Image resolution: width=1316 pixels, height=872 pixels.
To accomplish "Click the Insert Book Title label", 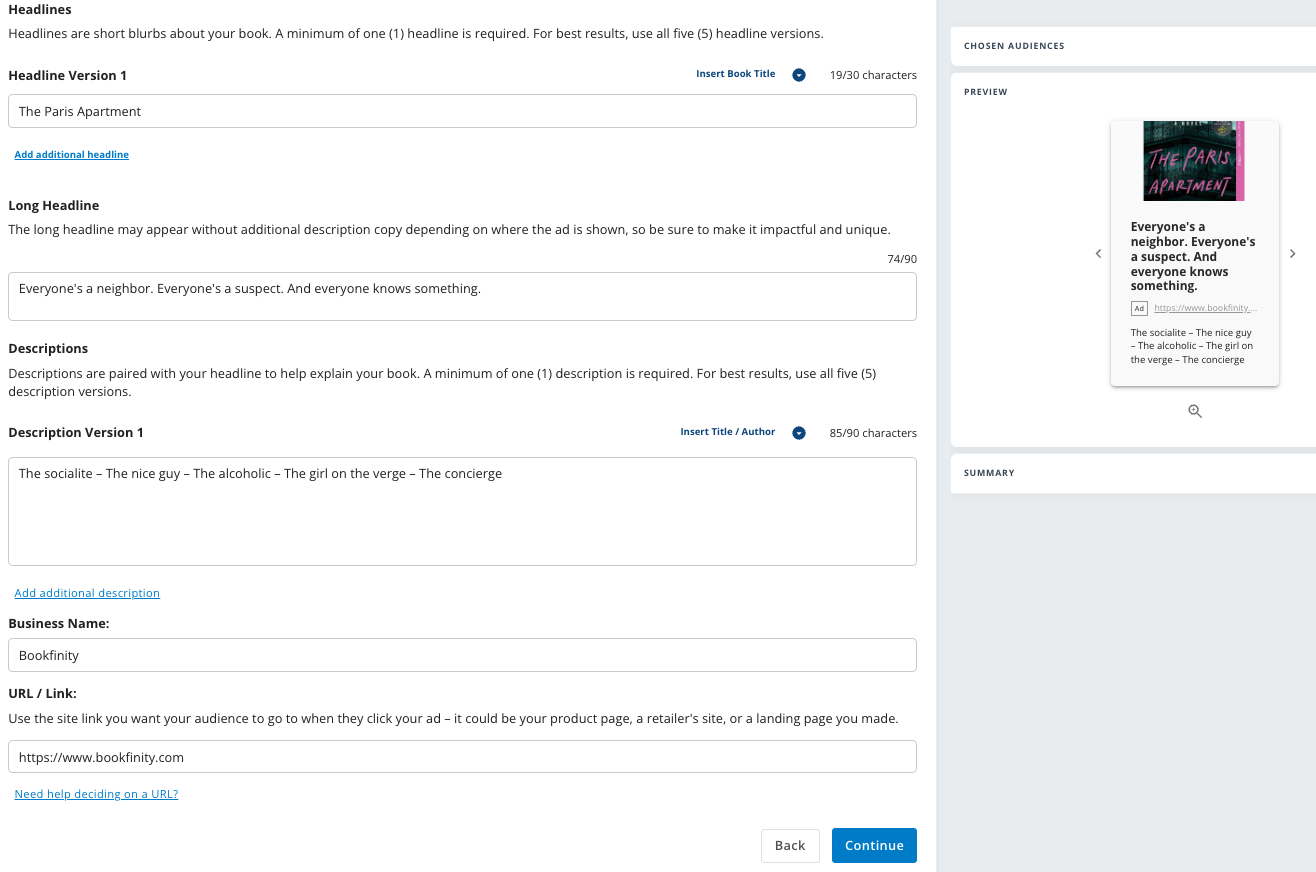I will click(x=736, y=74).
